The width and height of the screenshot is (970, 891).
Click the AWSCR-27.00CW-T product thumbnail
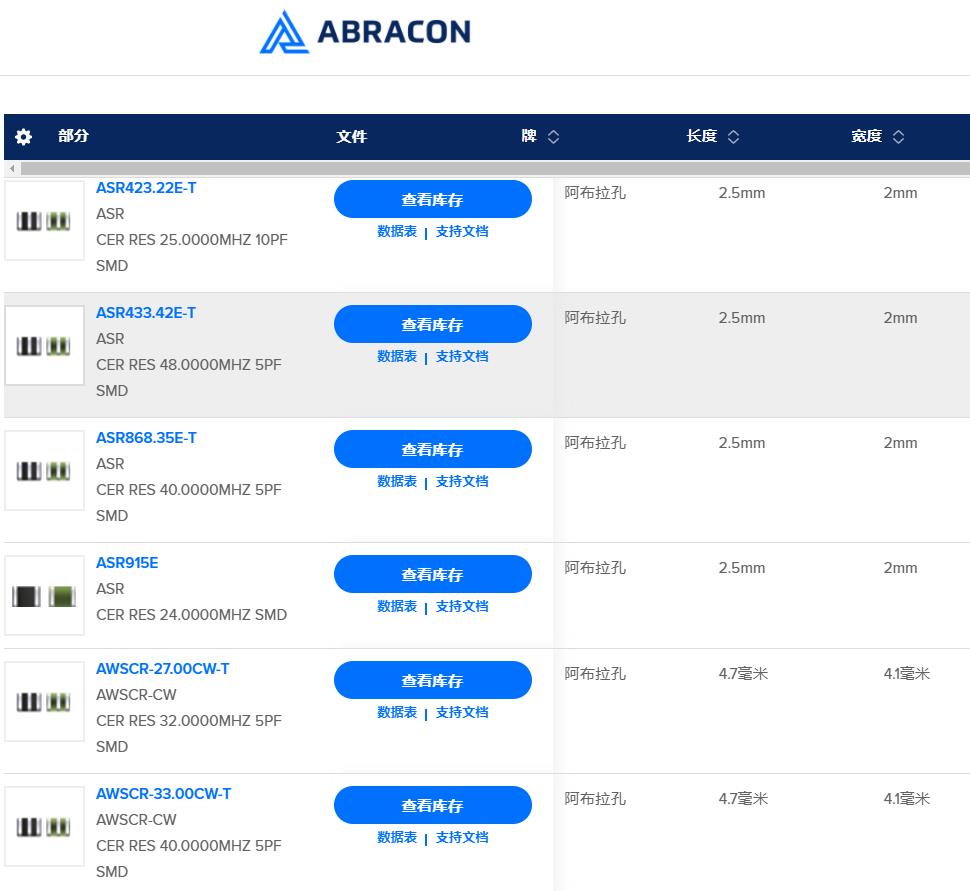coord(44,701)
